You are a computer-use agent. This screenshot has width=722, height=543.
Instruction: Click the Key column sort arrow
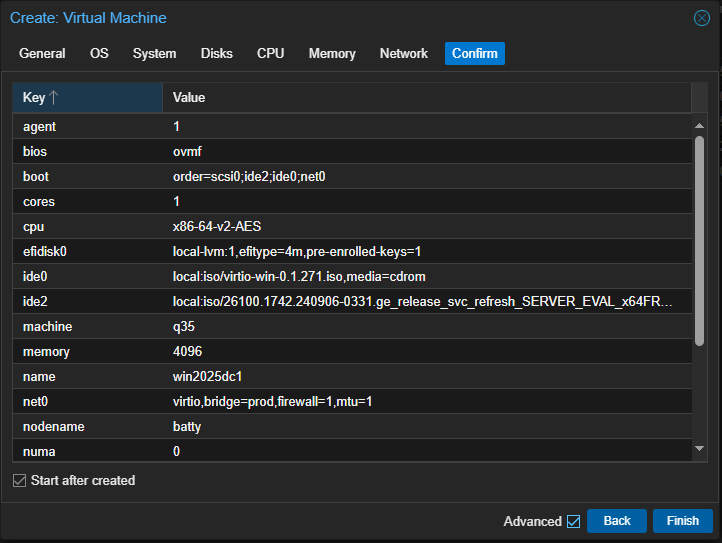click(54, 98)
